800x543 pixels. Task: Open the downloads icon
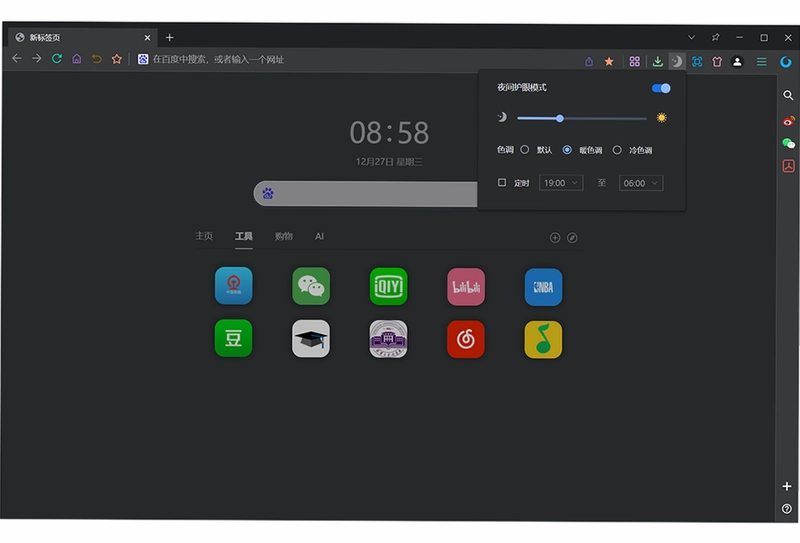pyautogui.click(x=658, y=62)
